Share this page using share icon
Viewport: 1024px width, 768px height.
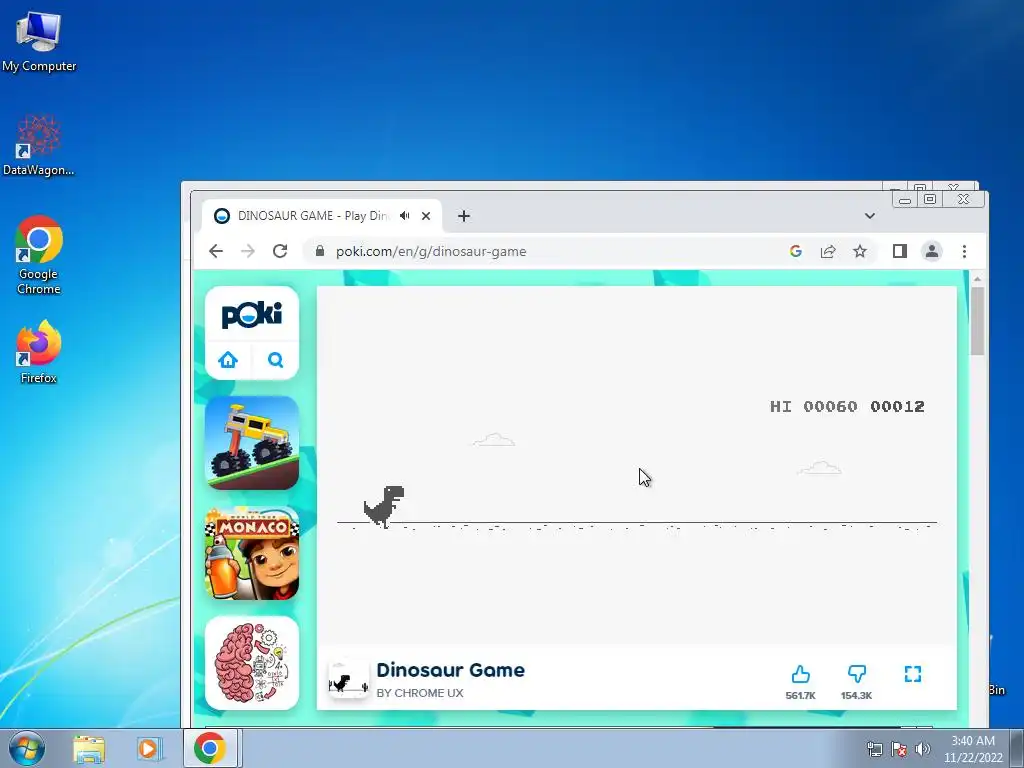pos(828,251)
